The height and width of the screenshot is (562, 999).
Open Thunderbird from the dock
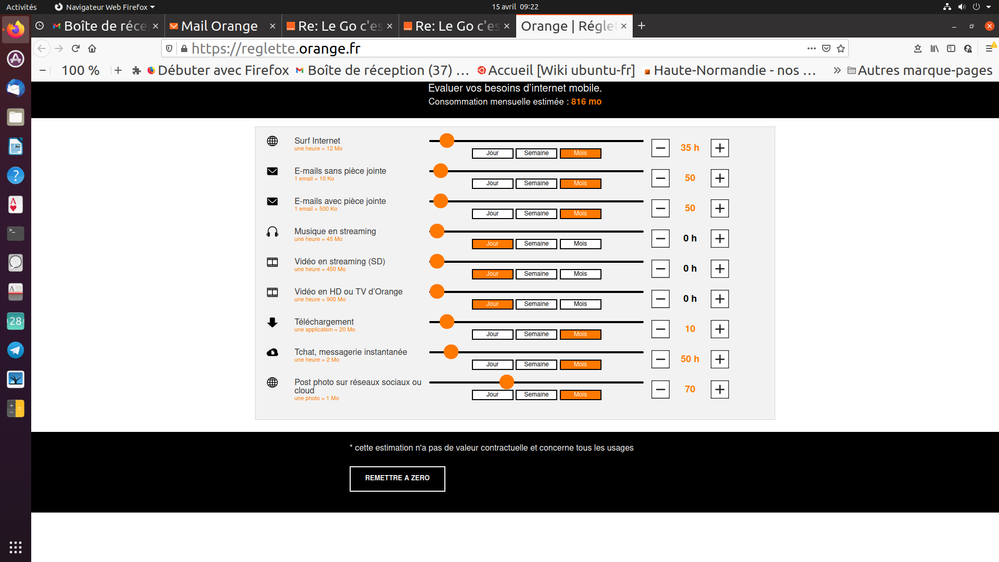click(15, 88)
